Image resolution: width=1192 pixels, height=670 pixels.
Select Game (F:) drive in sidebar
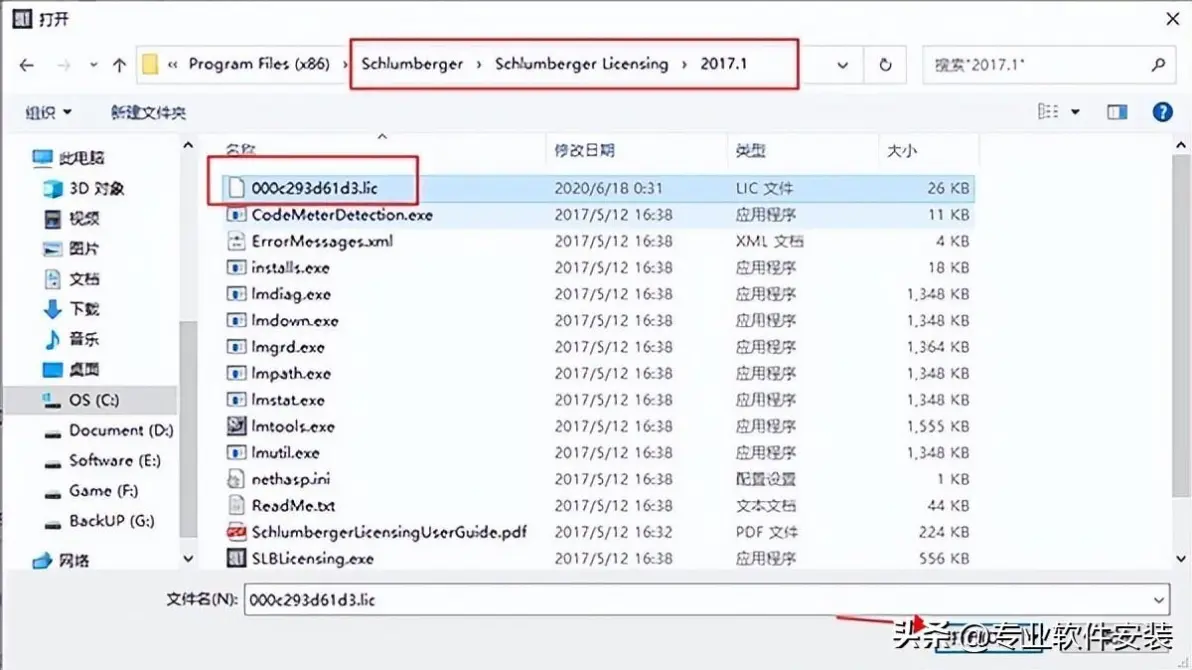click(x=91, y=491)
